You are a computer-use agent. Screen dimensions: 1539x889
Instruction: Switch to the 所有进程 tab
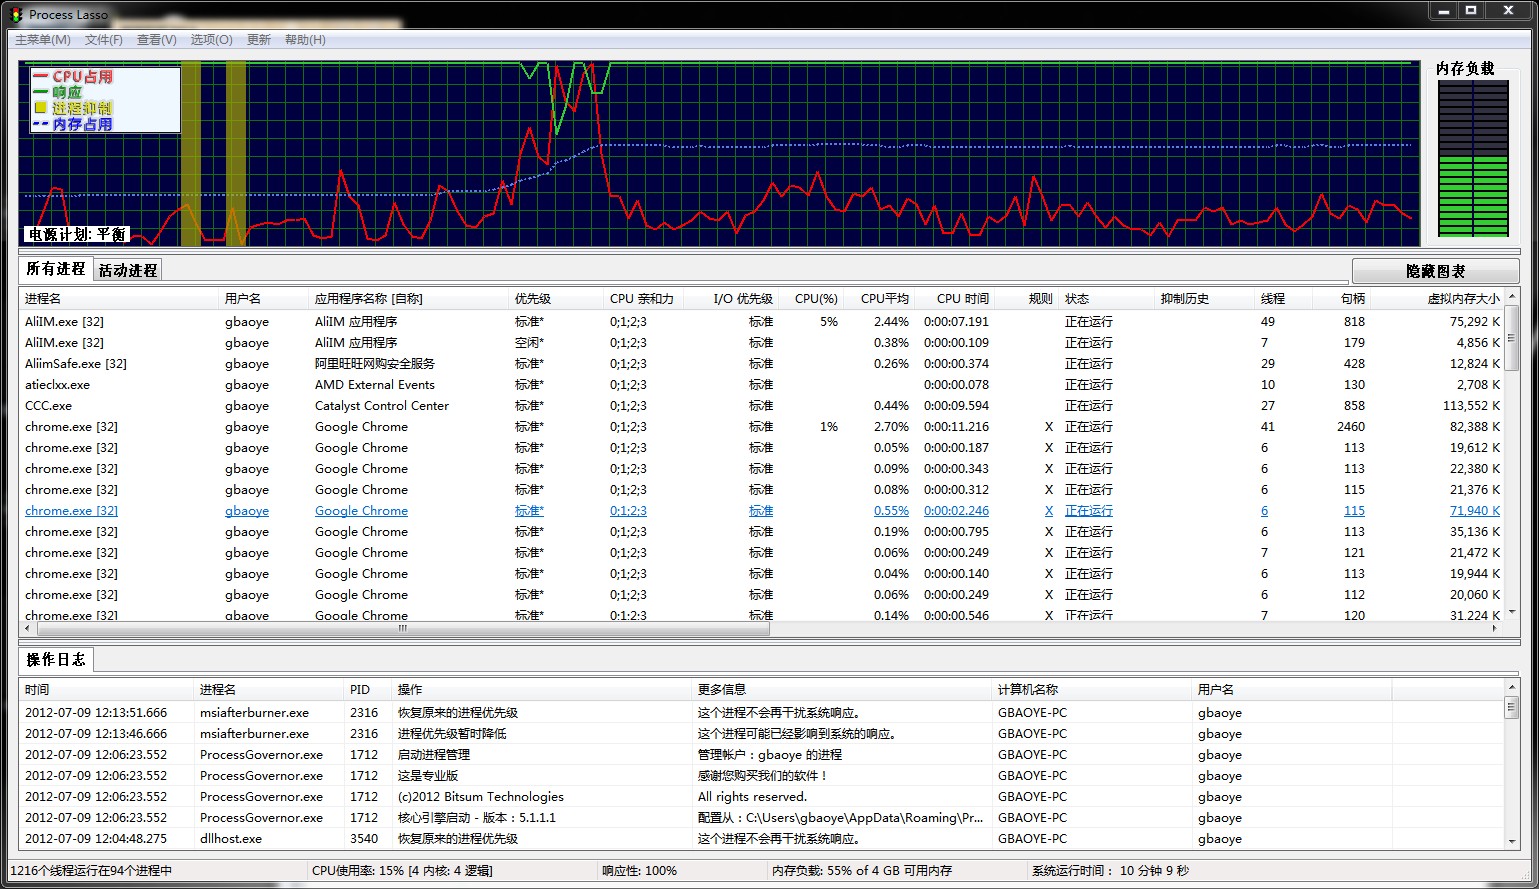click(56, 269)
